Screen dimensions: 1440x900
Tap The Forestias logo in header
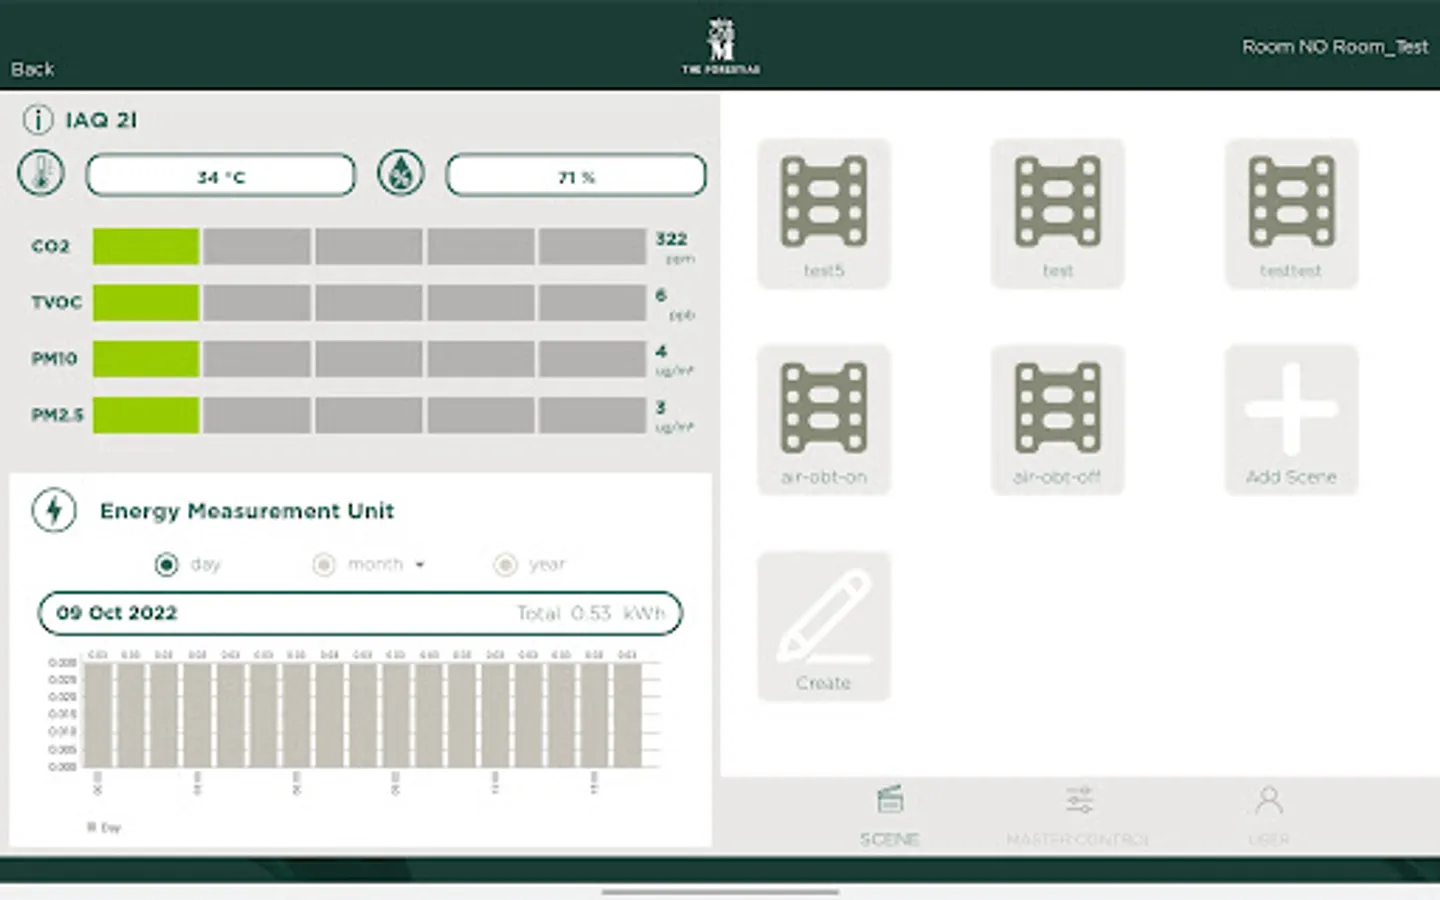pyautogui.click(x=721, y=46)
